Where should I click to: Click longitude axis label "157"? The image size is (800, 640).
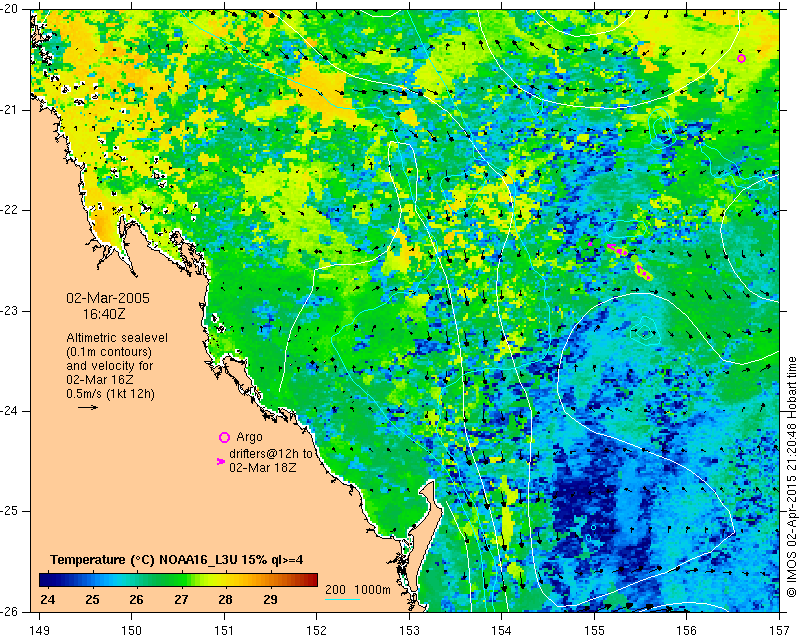pyautogui.click(x=780, y=631)
